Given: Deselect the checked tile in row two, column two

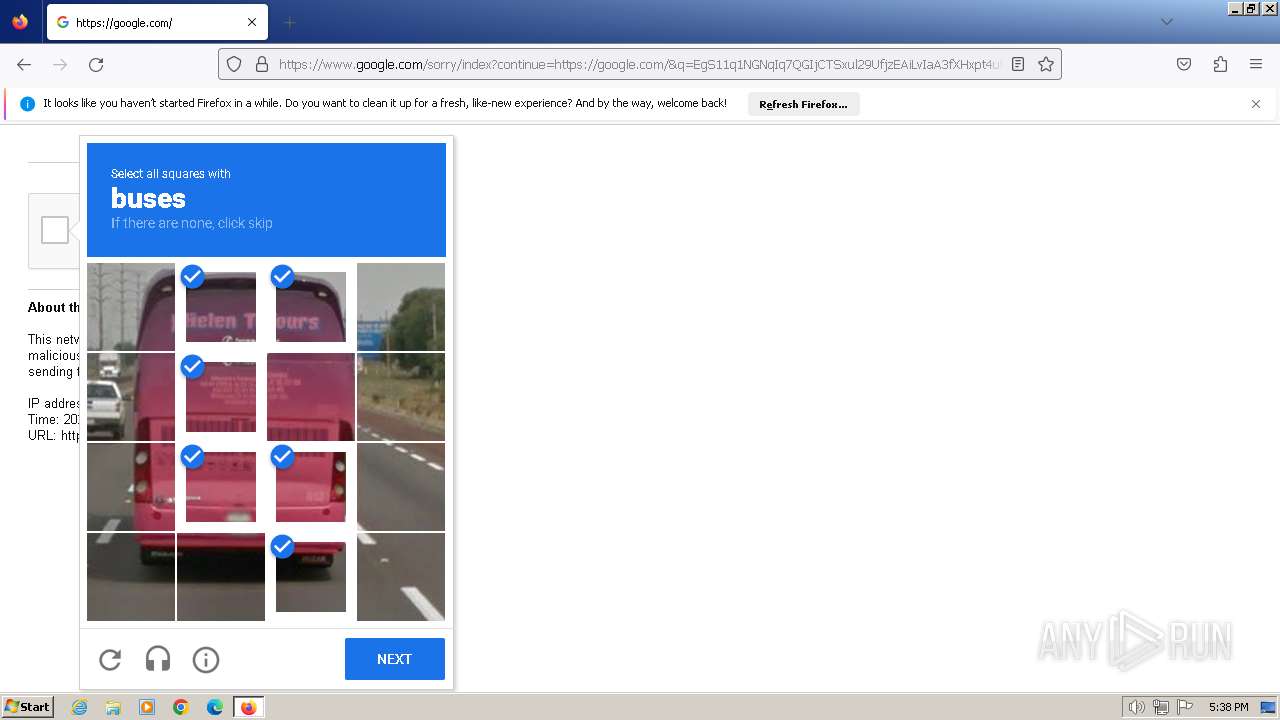Looking at the screenshot, I should [x=221, y=397].
